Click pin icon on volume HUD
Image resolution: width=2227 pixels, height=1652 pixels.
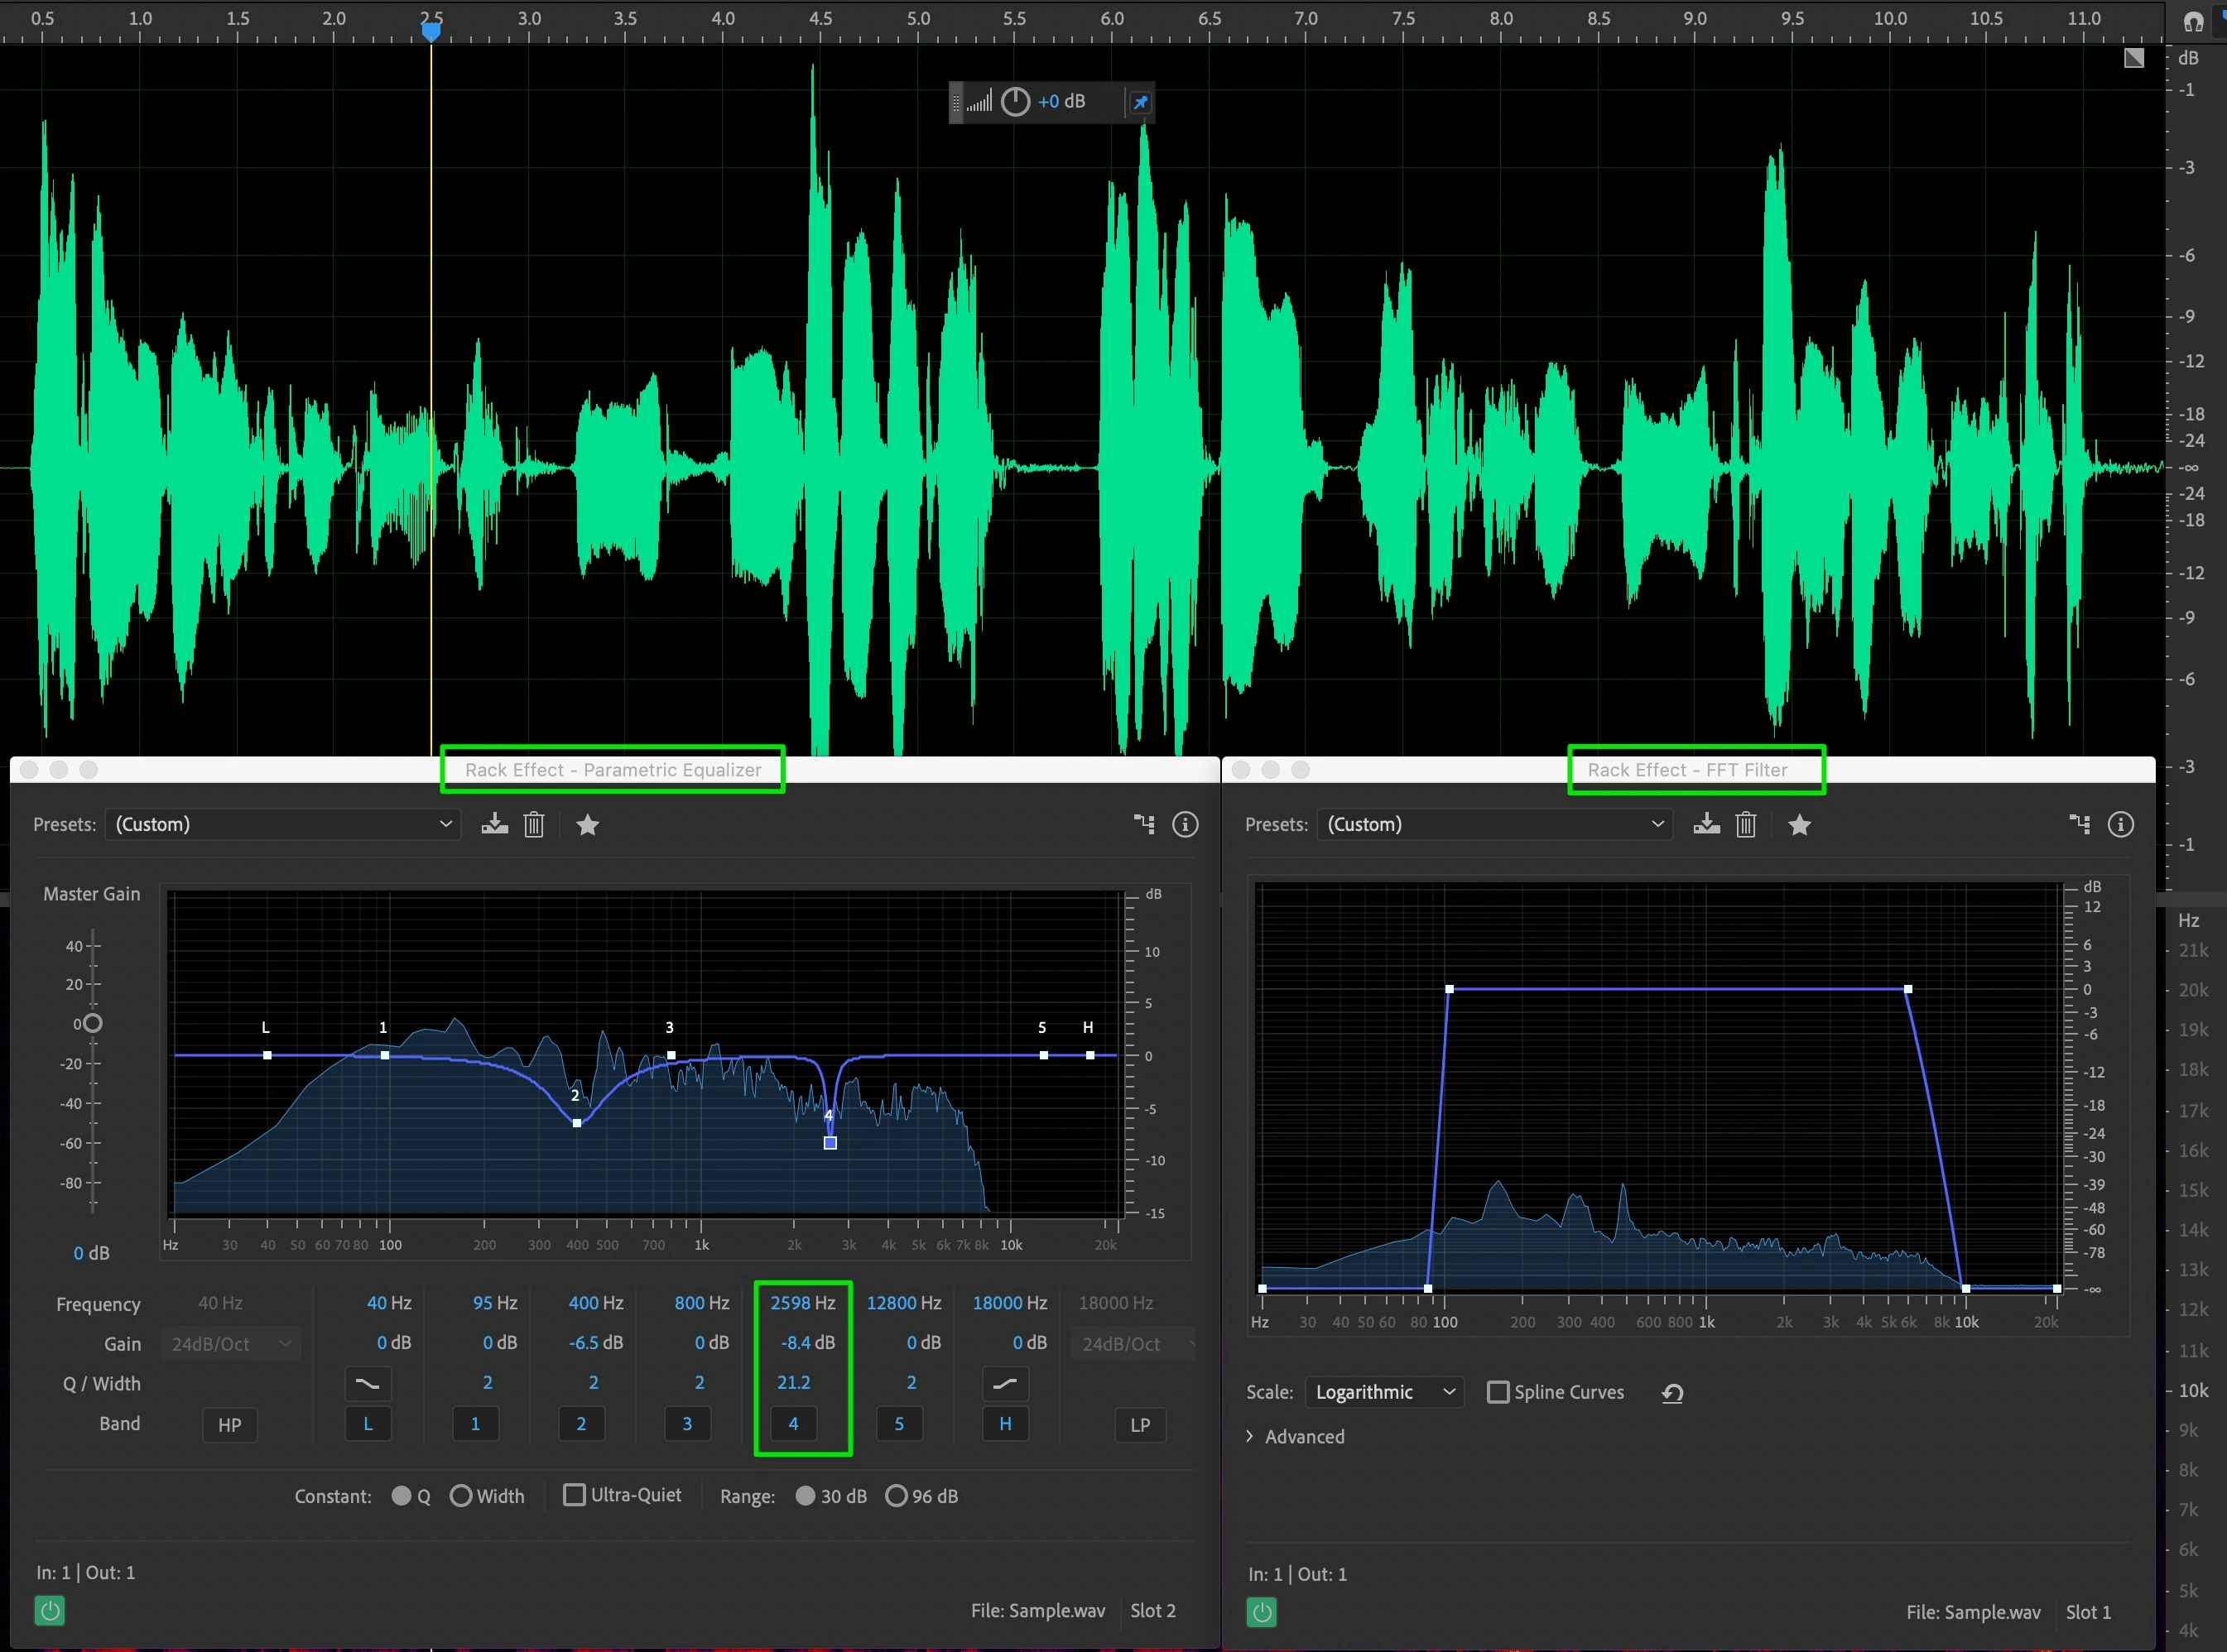click(1140, 102)
